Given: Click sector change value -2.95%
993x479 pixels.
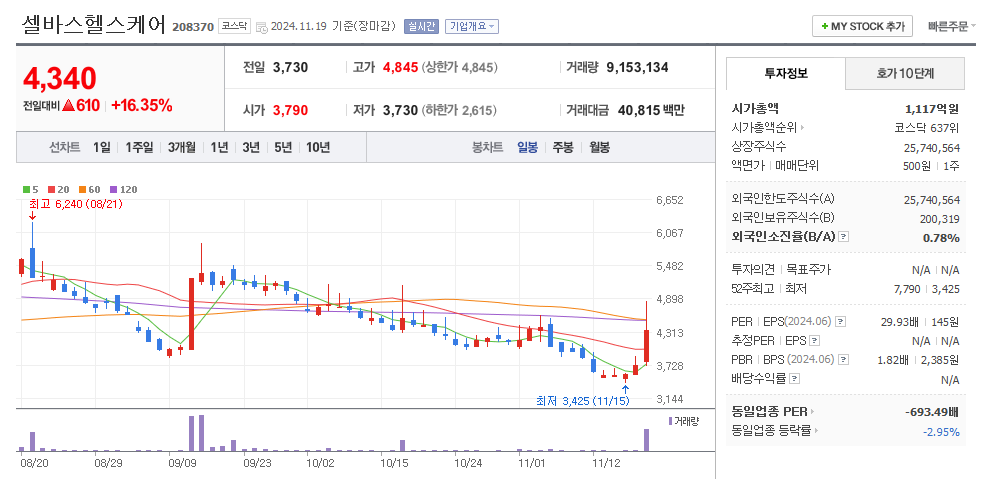Looking at the screenshot, I should [x=941, y=432].
